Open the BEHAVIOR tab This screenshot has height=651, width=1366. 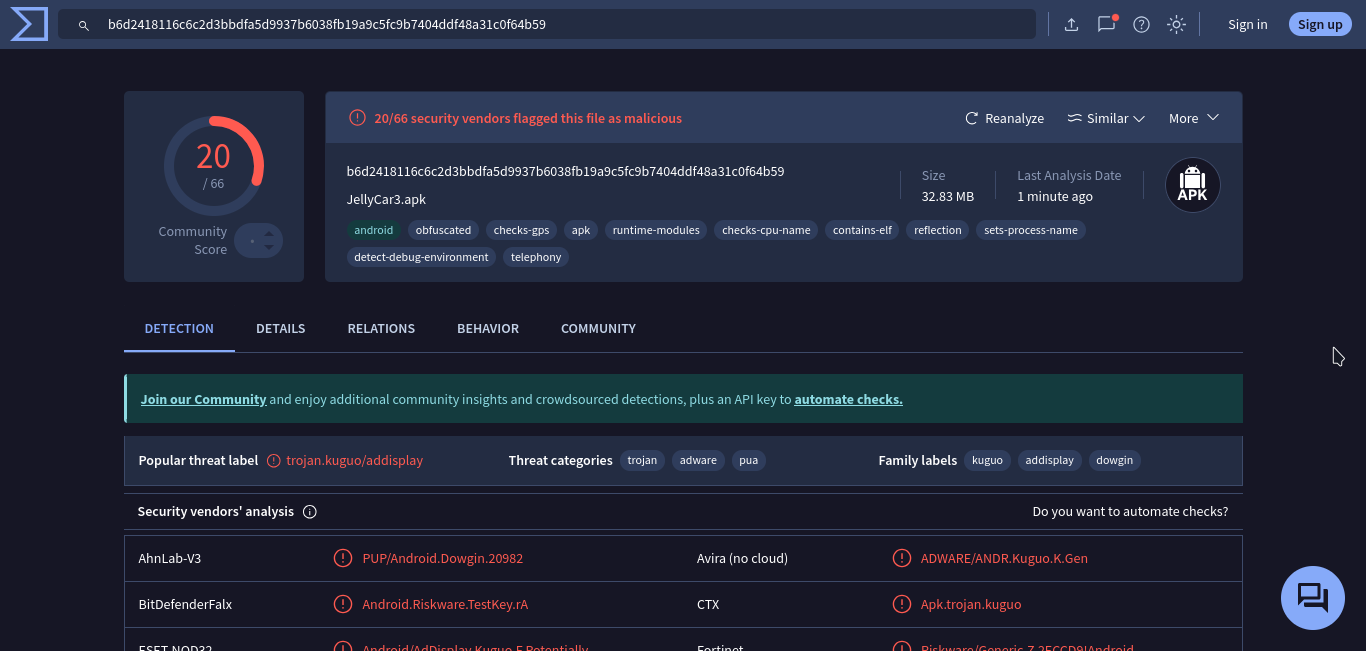click(488, 328)
